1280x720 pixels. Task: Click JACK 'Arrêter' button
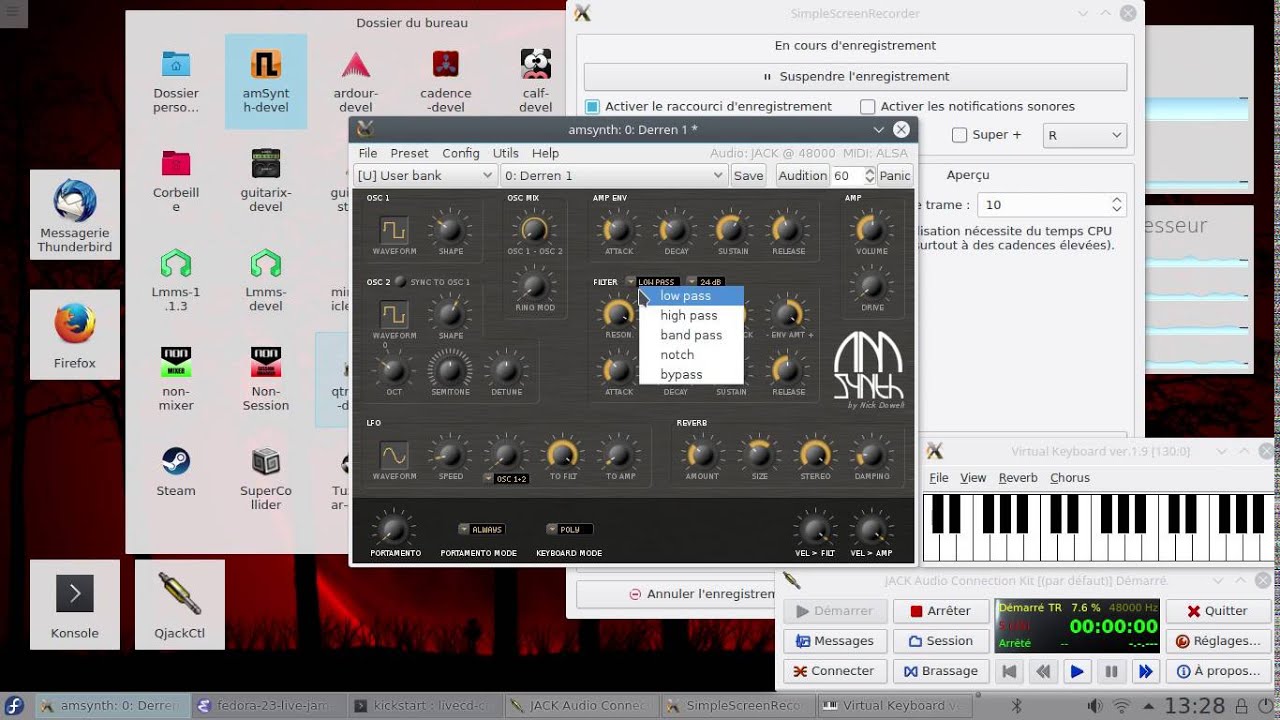(x=939, y=611)
